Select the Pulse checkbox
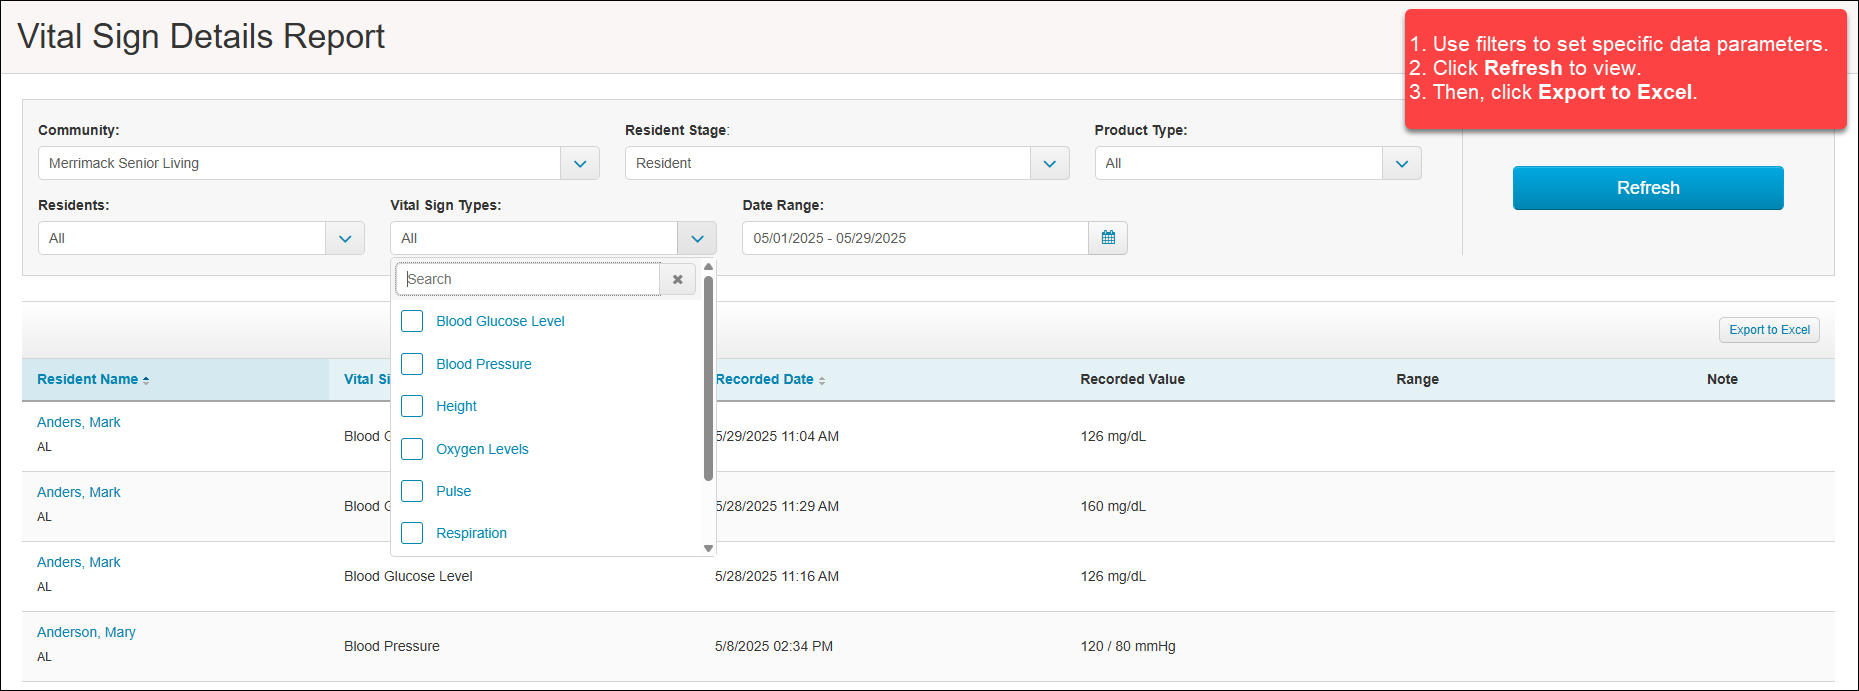Screen dimensions: 1859x691 click(412, 491)
